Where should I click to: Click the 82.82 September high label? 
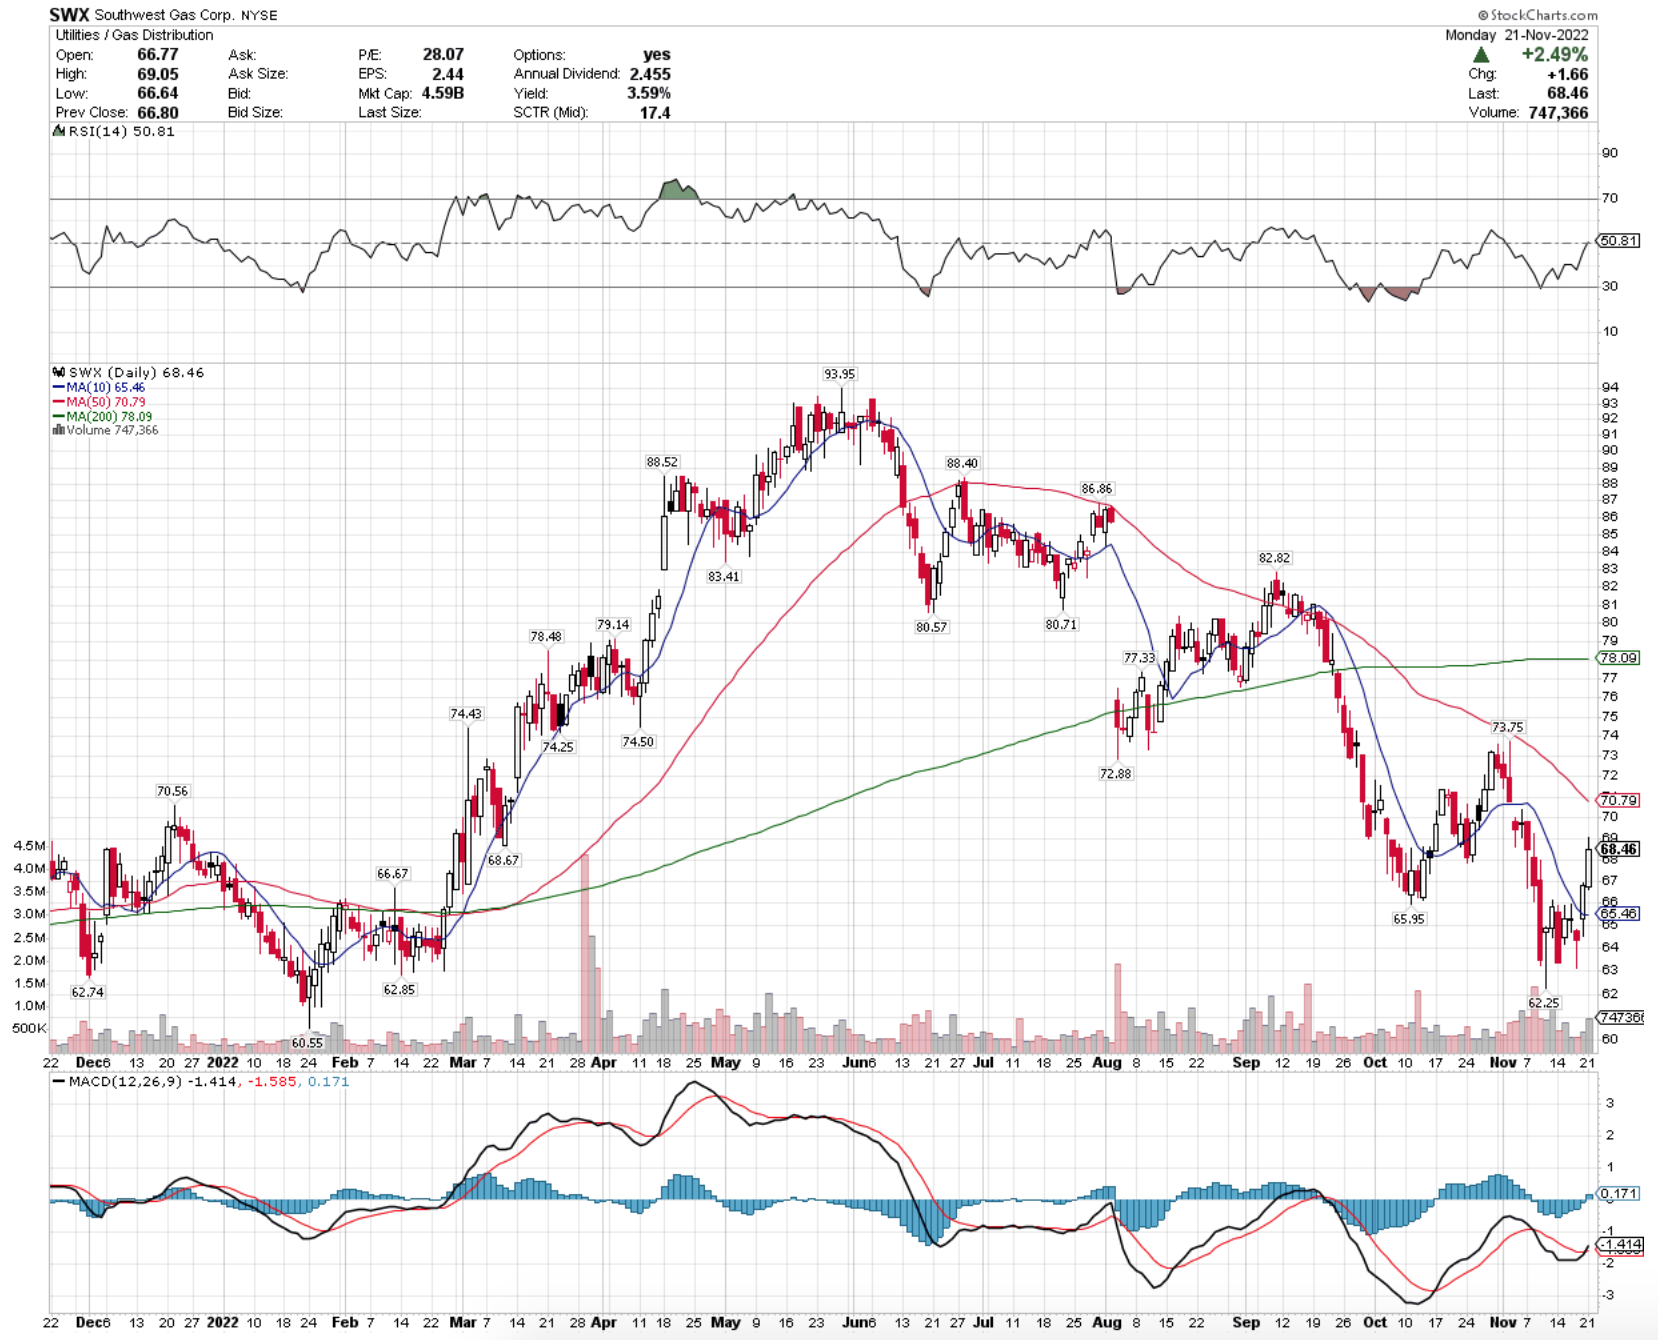(x=1274, y=558)
